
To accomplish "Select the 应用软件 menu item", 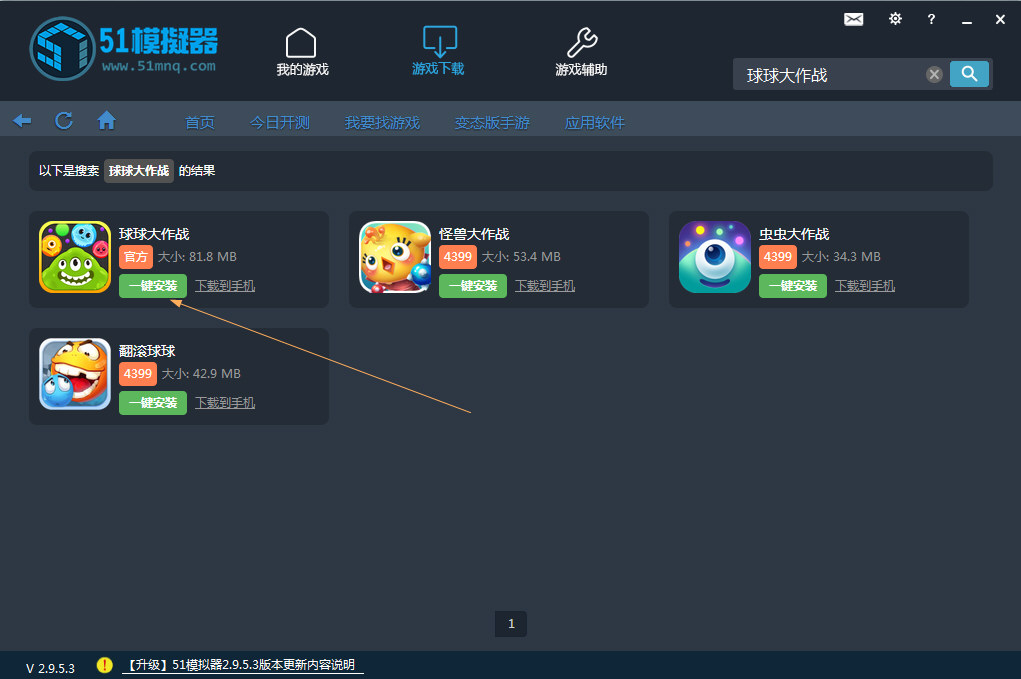I will coord(594,121).
